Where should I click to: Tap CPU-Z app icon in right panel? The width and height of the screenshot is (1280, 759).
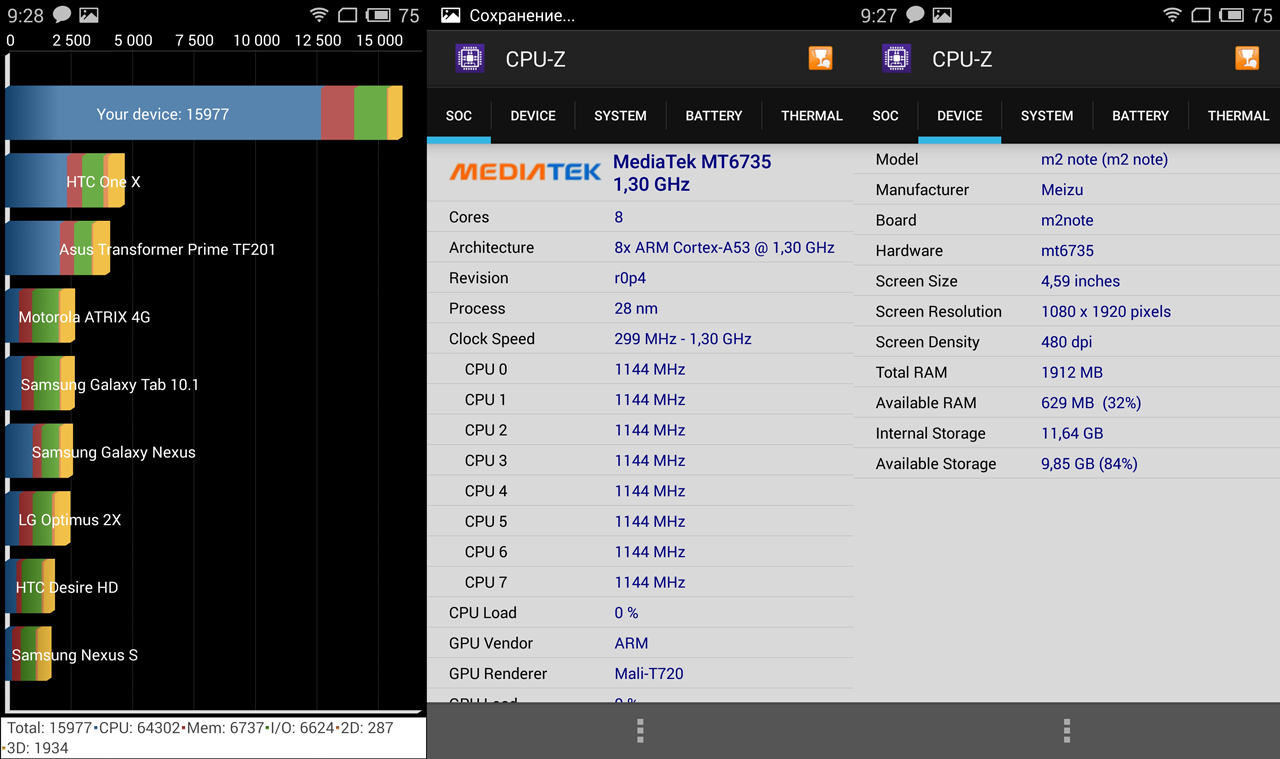pyautogui.click(x=896, y=58)
